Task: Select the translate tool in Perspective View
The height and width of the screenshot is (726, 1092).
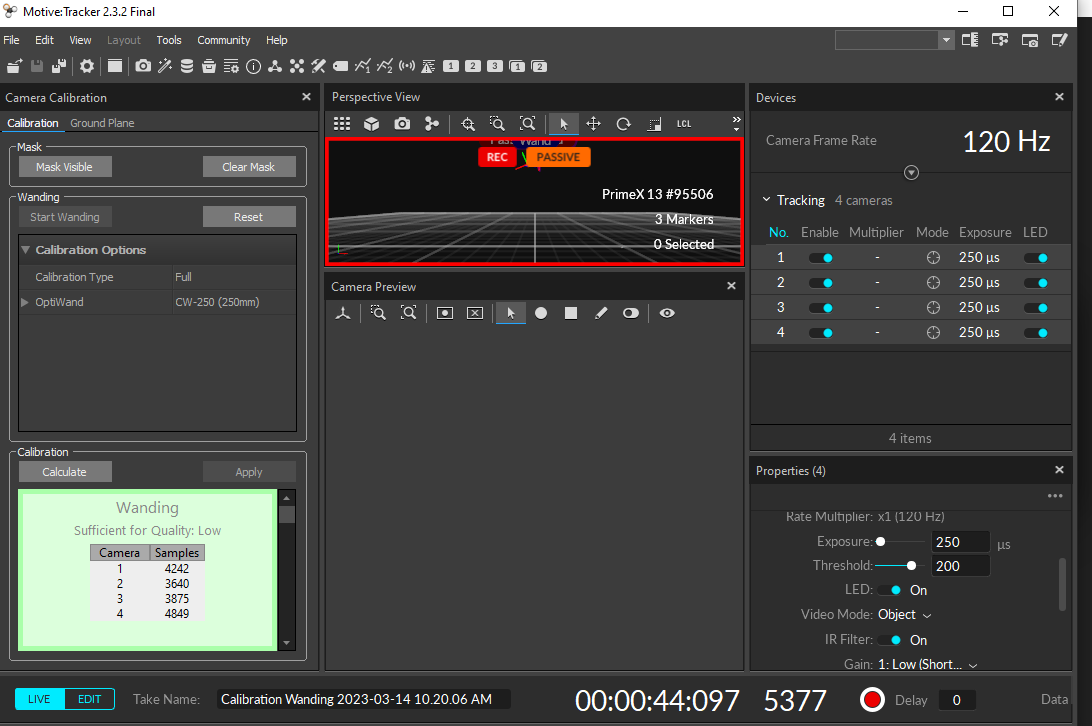Action: (x=593, y=124)
